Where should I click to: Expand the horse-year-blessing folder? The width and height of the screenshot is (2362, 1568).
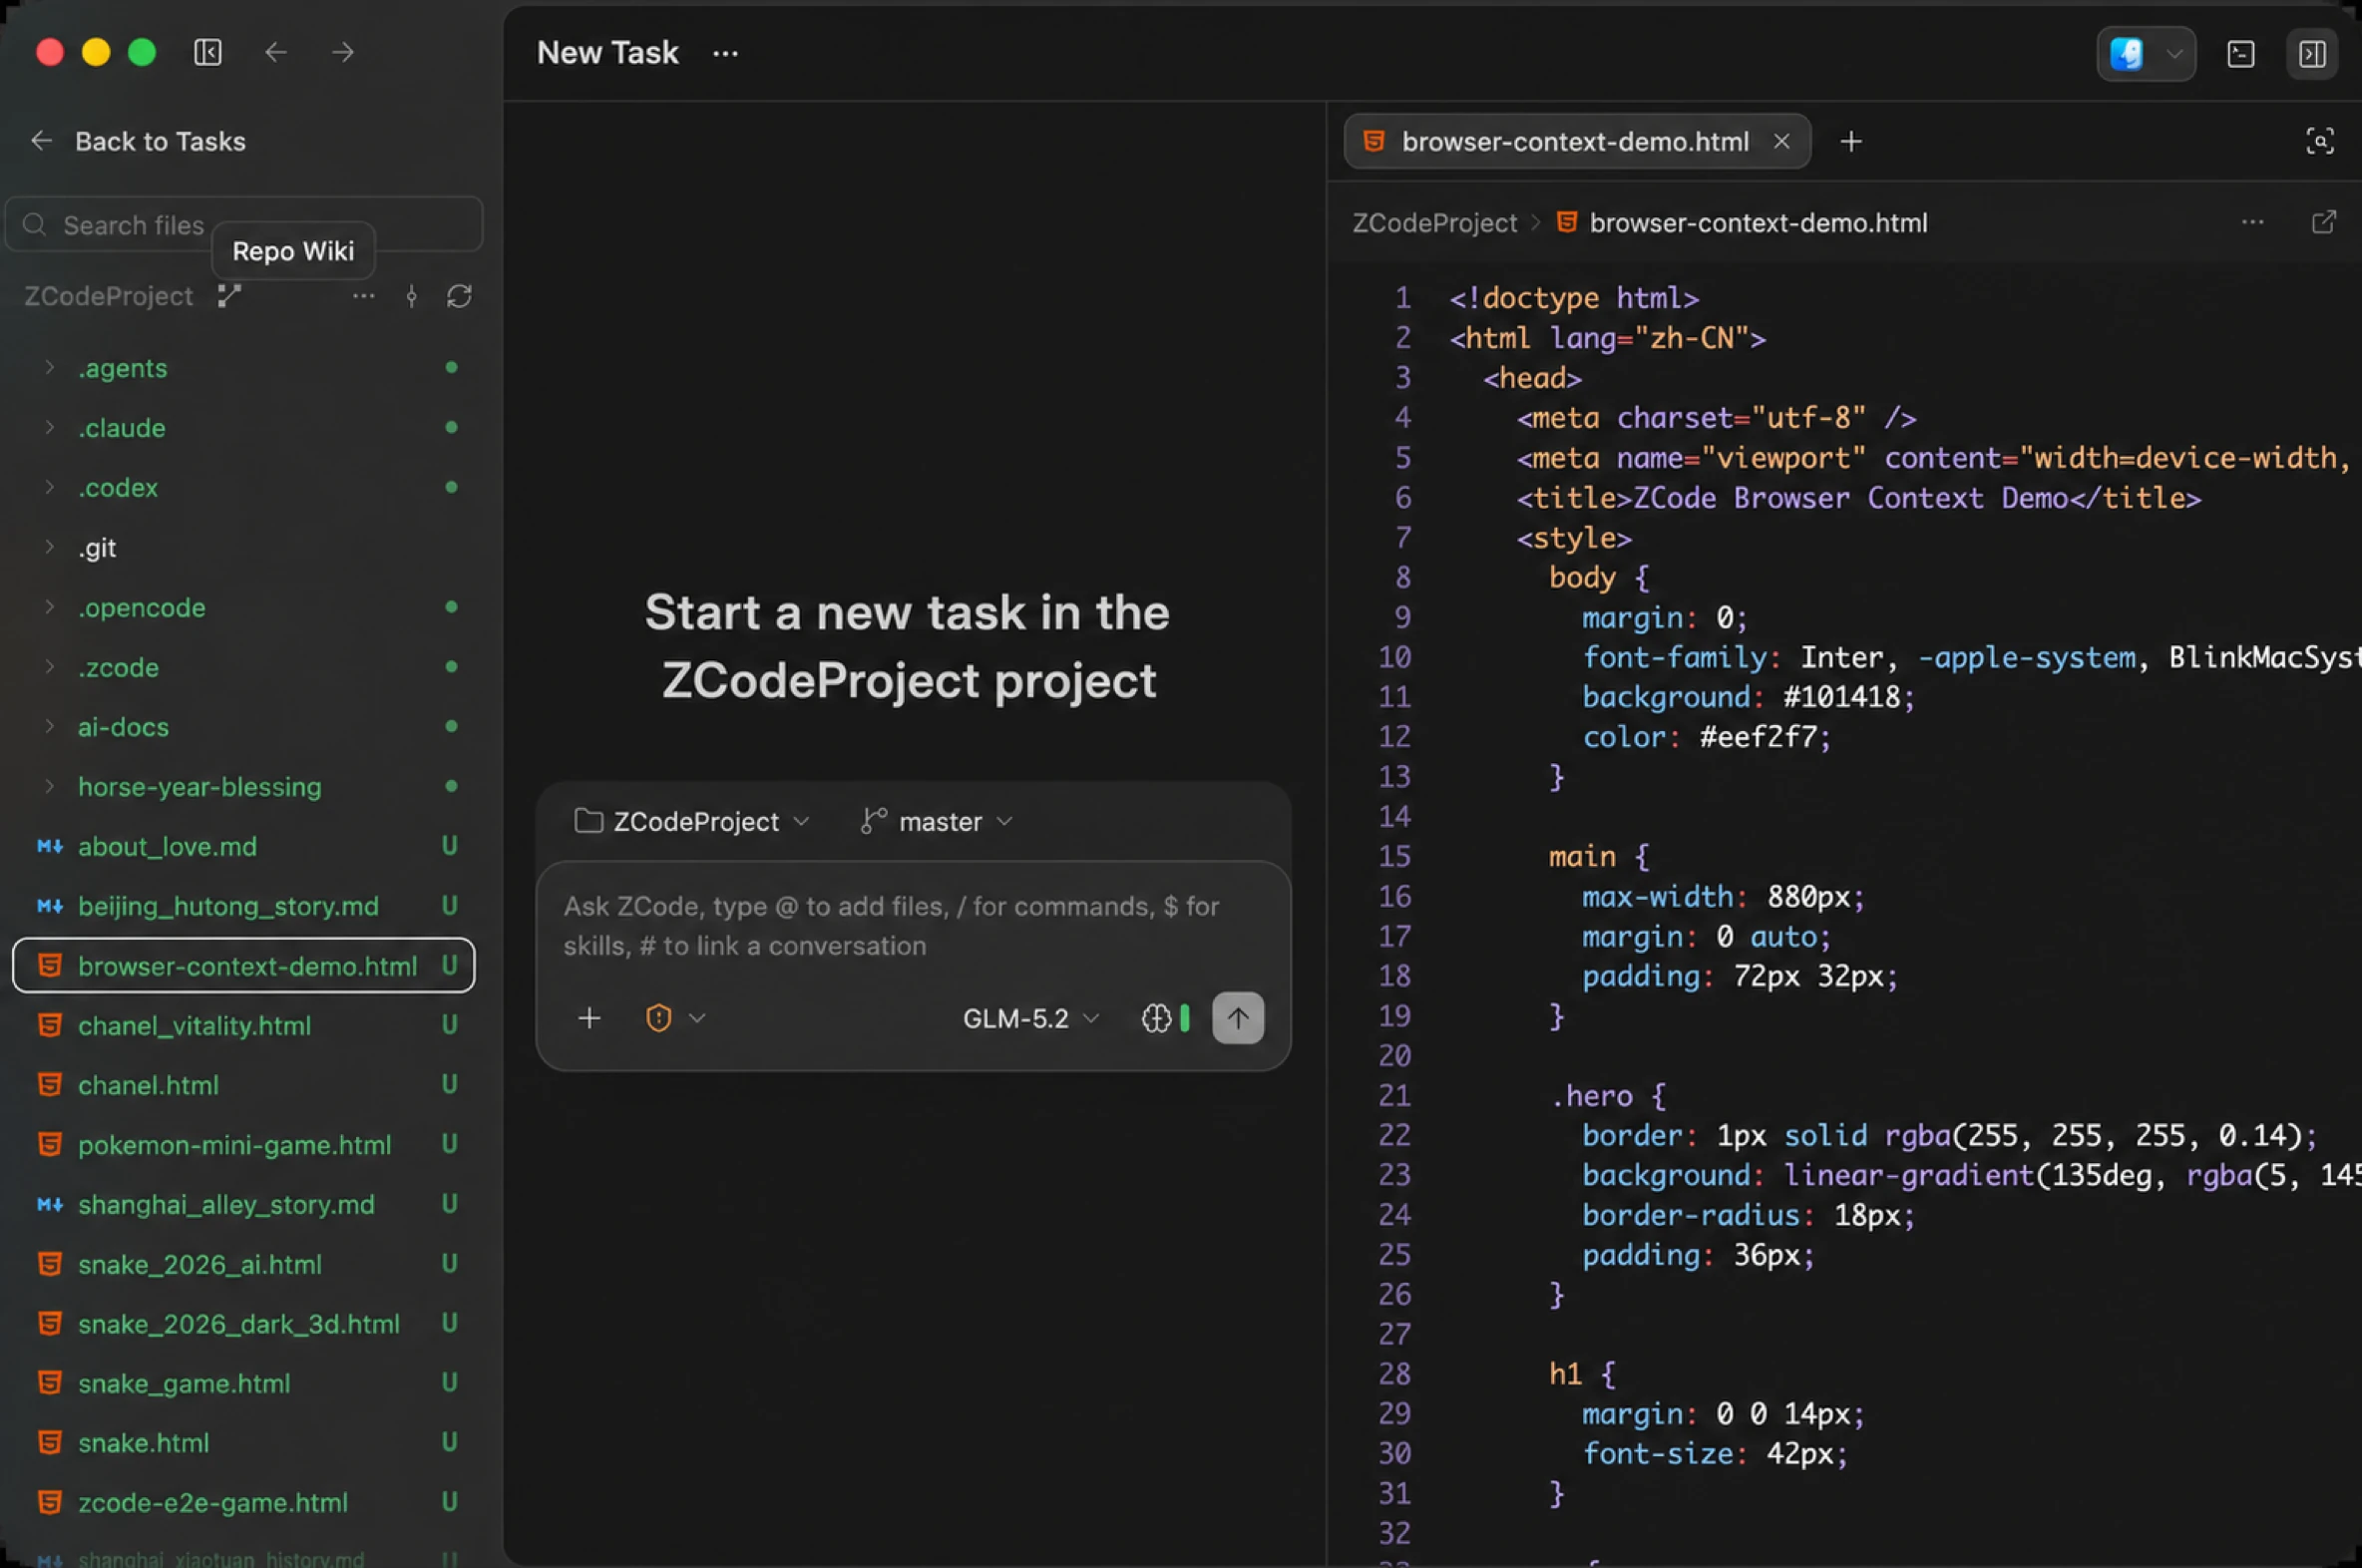[243, 787]
